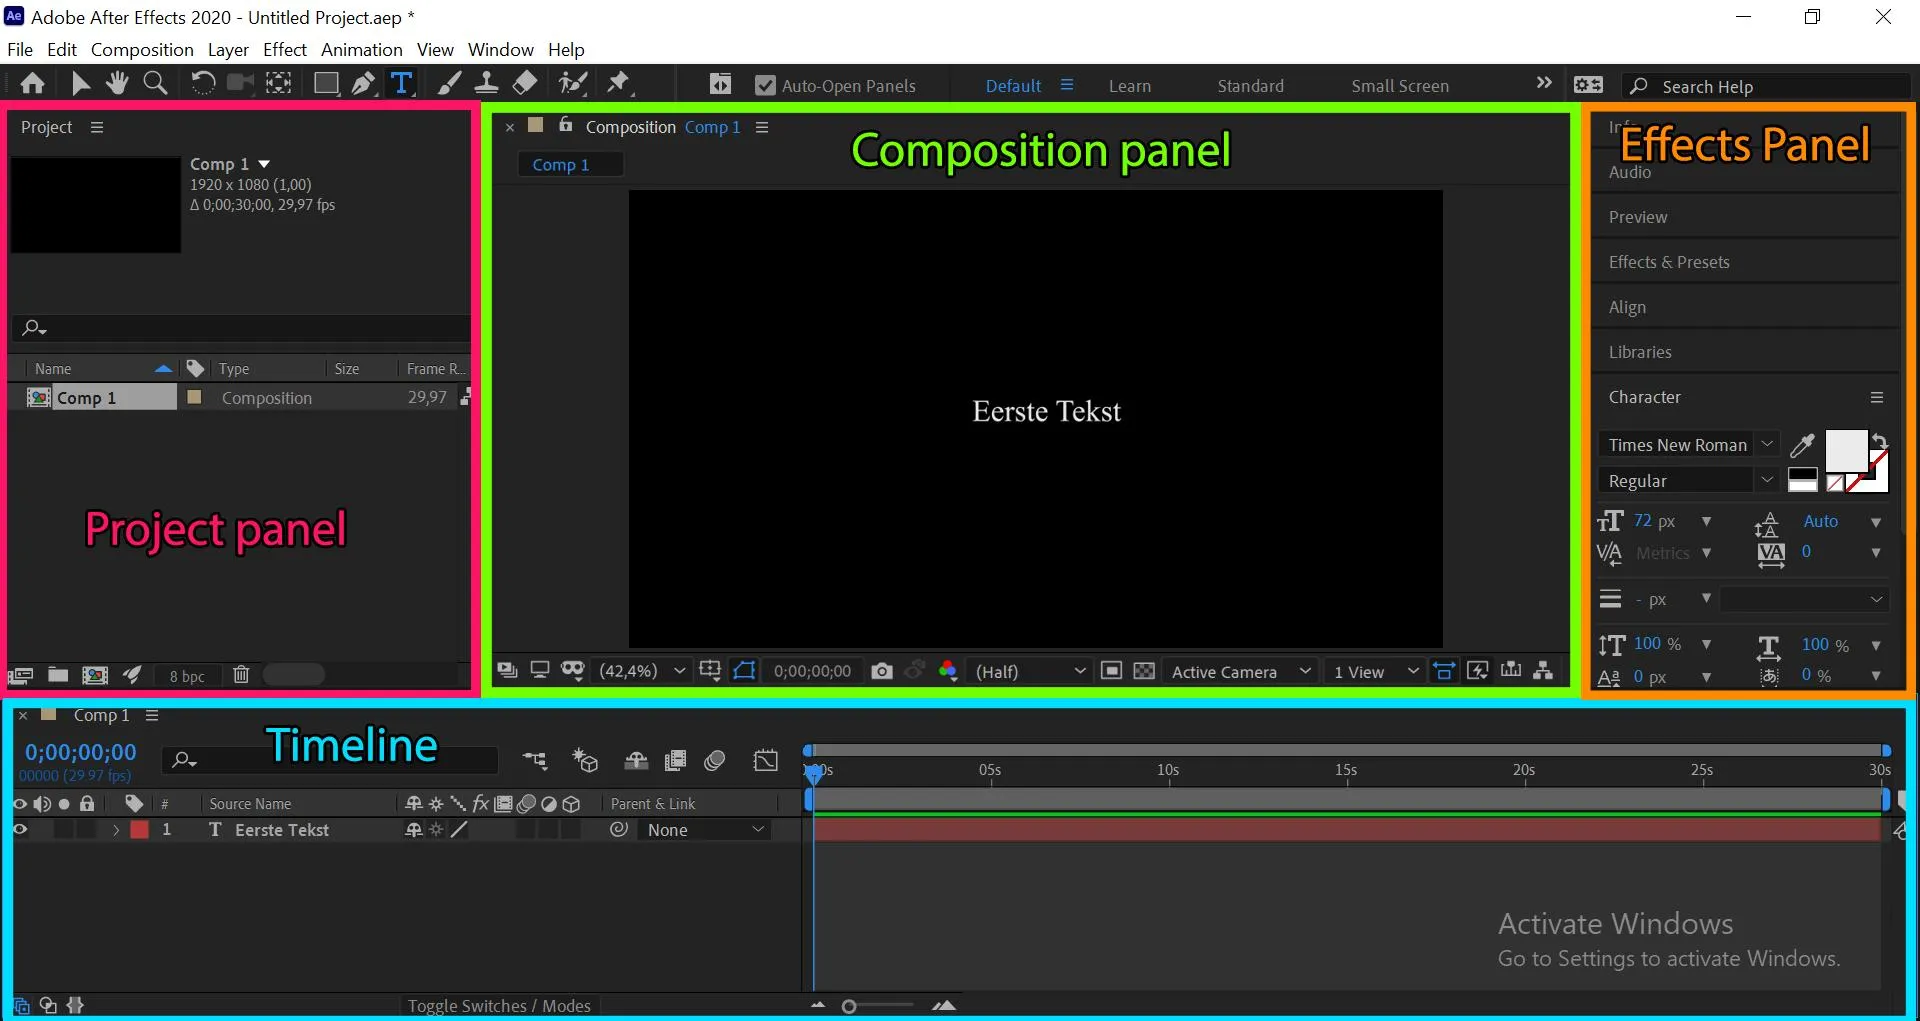This screenshot has height=1021, width=1920.
Task: Toggle Frame Blending for the timeline
Action: 675,762
